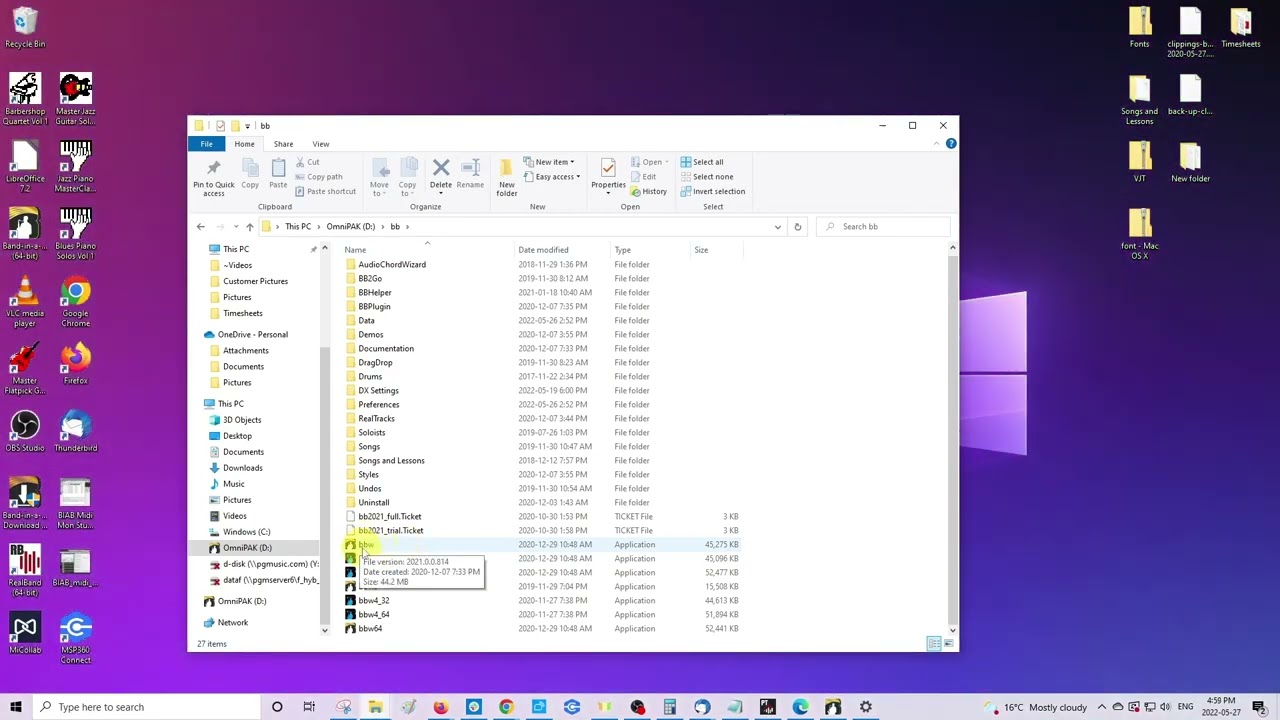Select the MiCollab desktop shortcut
Image resolution: width=1280 pixels, height=720 pixels.
click(24, 634)
